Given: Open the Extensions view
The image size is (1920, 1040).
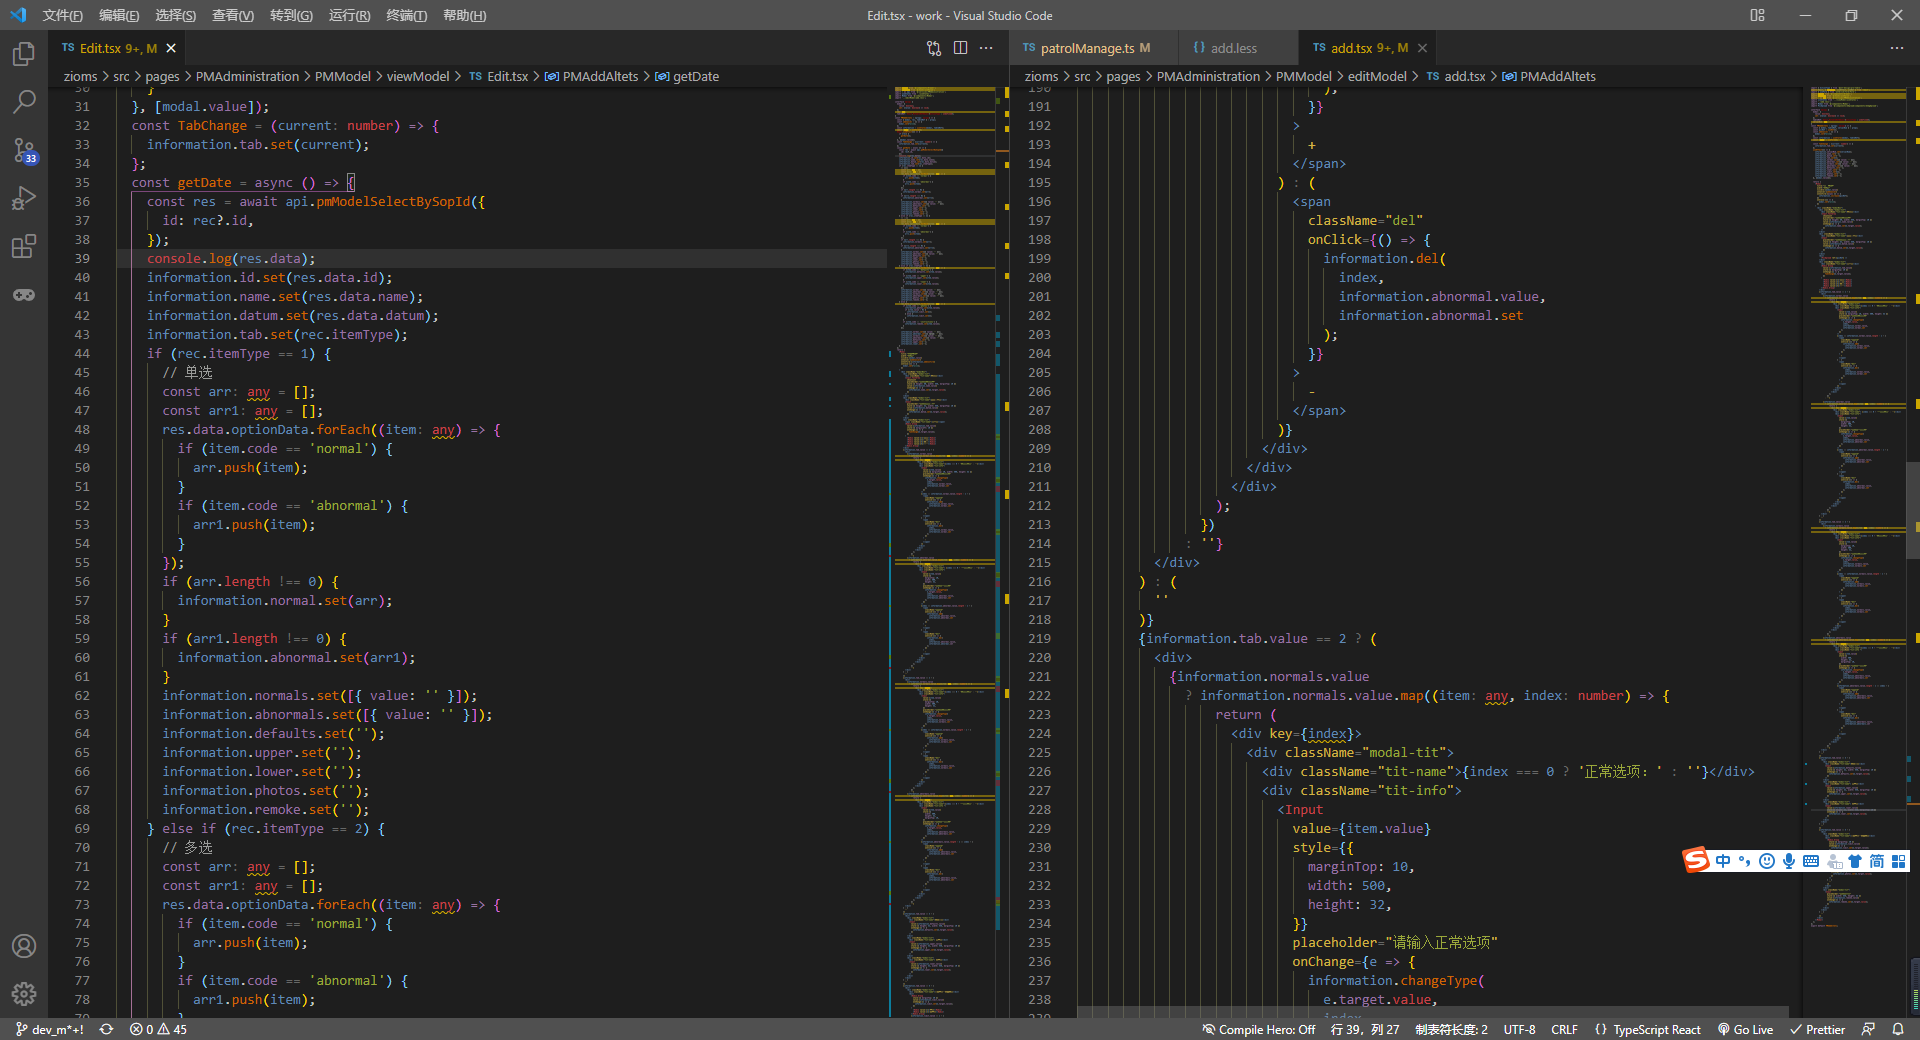Looking at the screenshot, I should 24,246.
